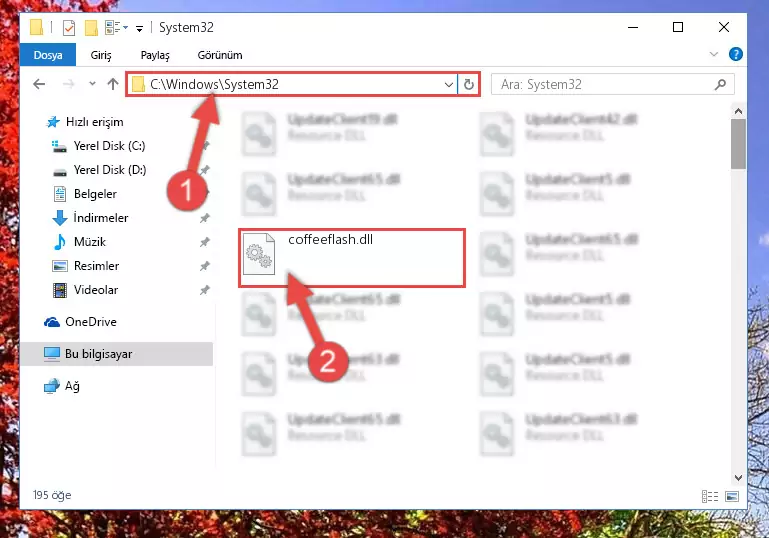Switch to Large icons view layout icon
Image resolution: width=769 pixels, height=538 pixels.
click(x=732, y=496)
